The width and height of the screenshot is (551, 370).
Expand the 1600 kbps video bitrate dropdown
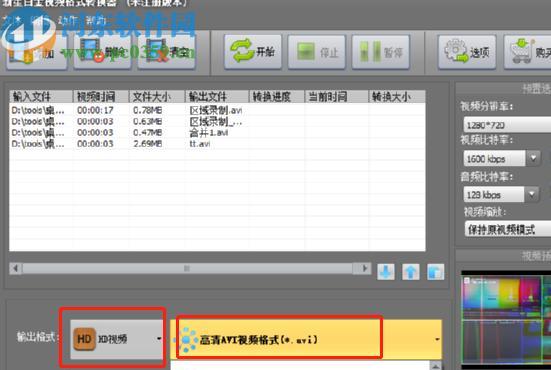click(533, 158)
